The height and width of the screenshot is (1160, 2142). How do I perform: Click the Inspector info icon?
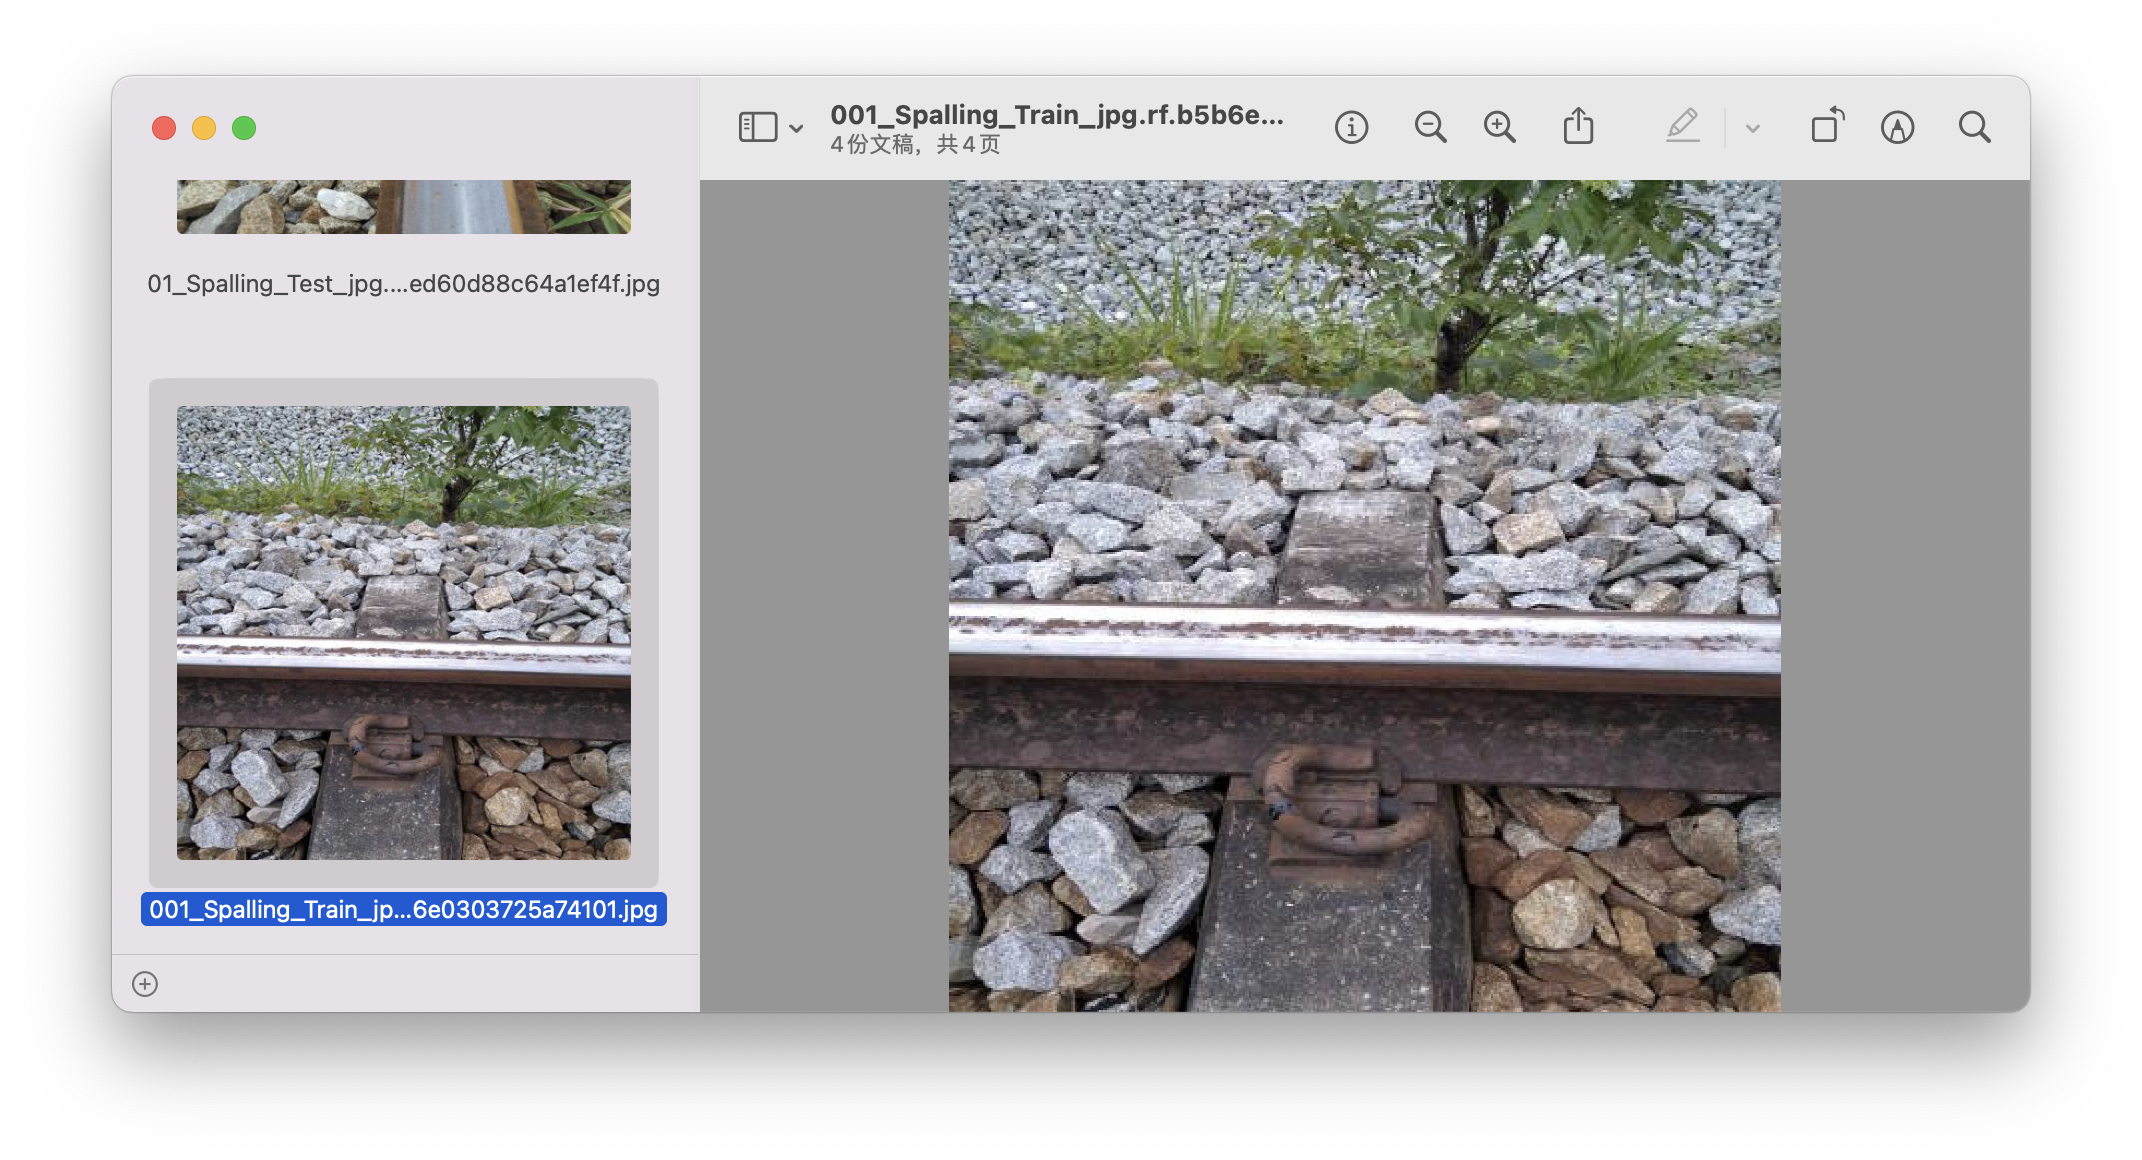pyautogui.click(x=1351, y=127)
